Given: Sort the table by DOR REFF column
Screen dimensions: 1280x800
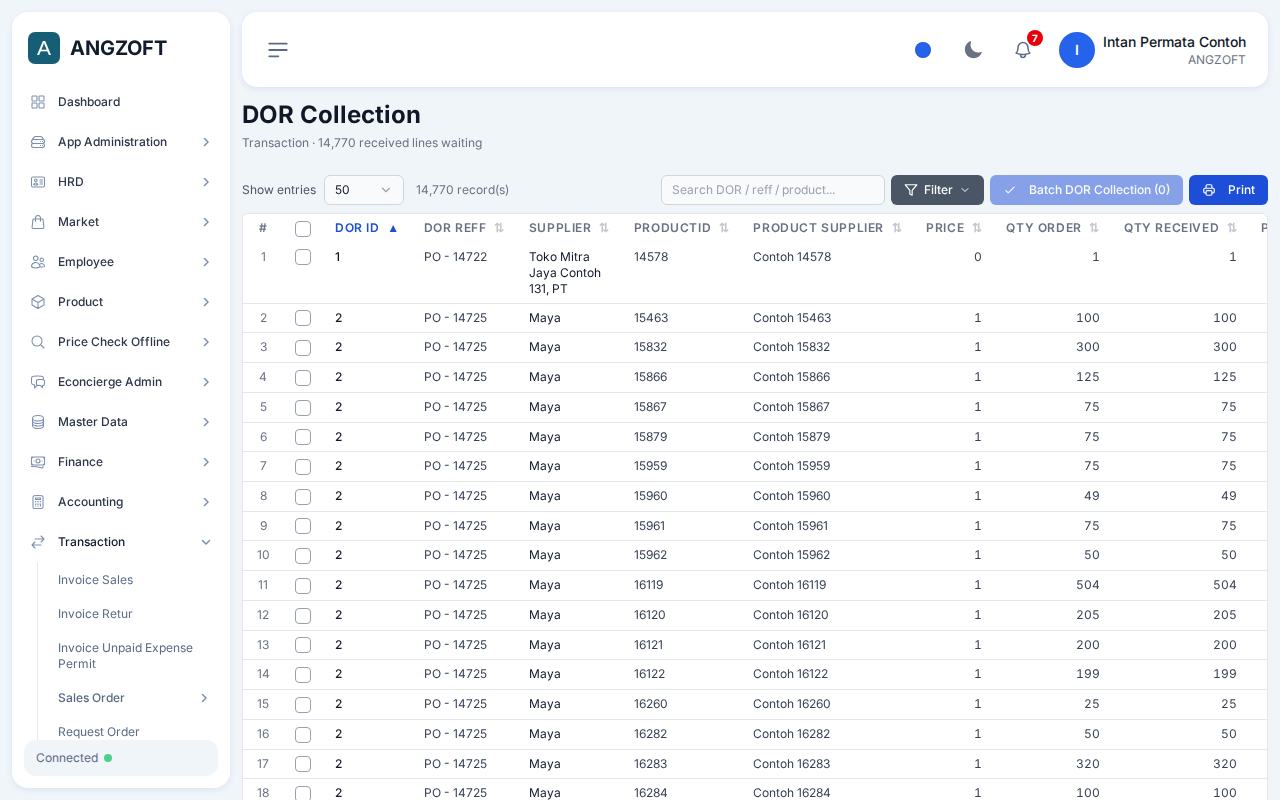Looking at the screenshot, I should [464, 228].
